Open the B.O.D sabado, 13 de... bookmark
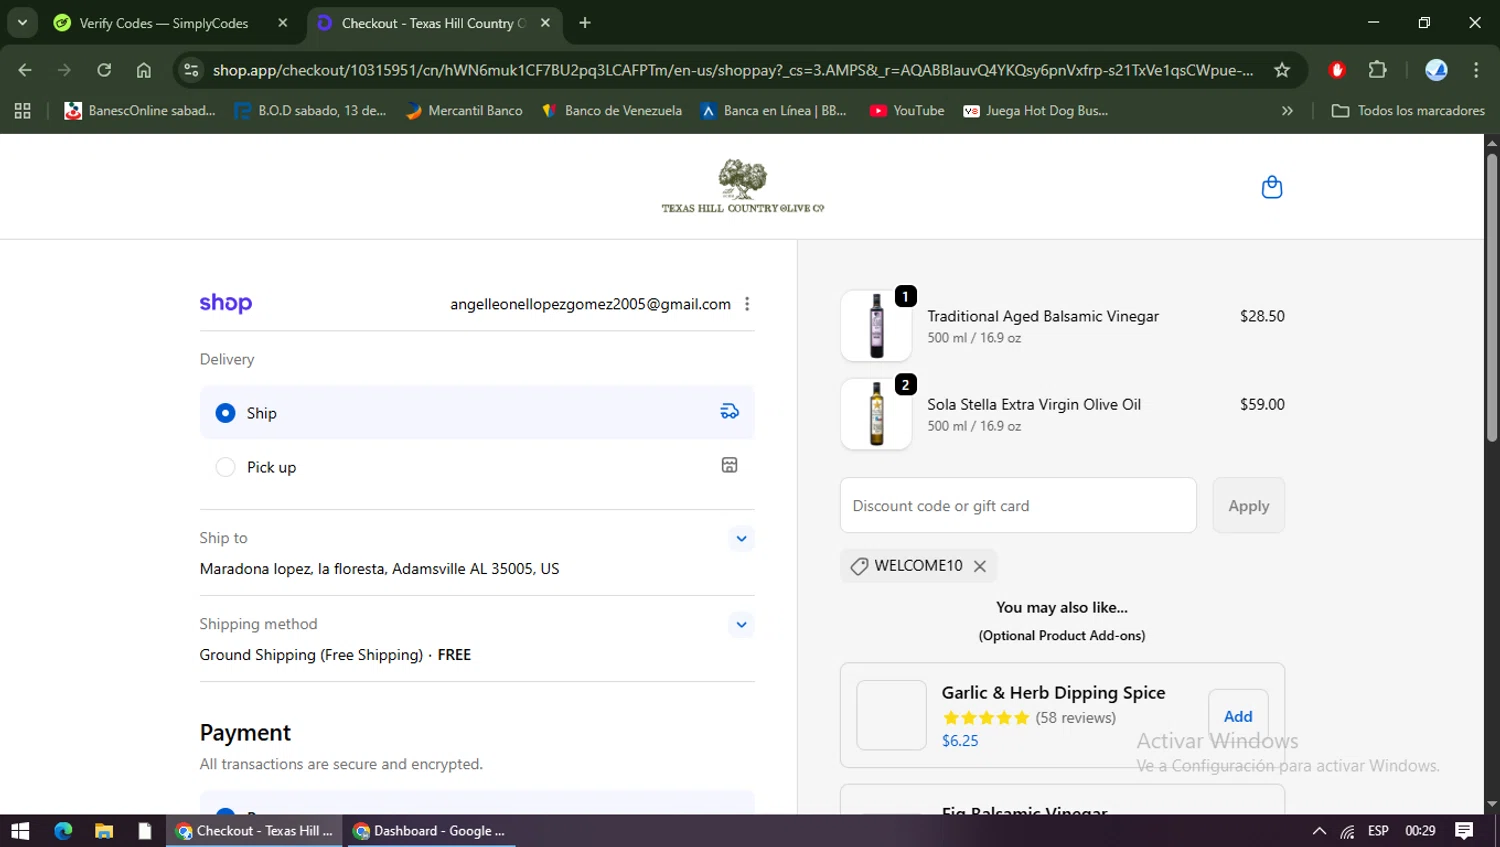Screen dimensions: 1500x847 point(310,111)
